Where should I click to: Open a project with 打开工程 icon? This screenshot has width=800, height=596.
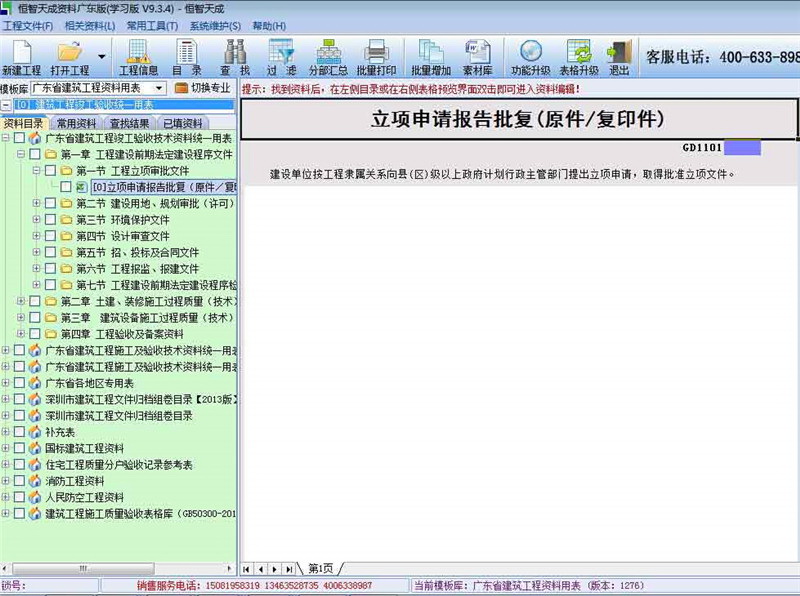tap(70, 58)
